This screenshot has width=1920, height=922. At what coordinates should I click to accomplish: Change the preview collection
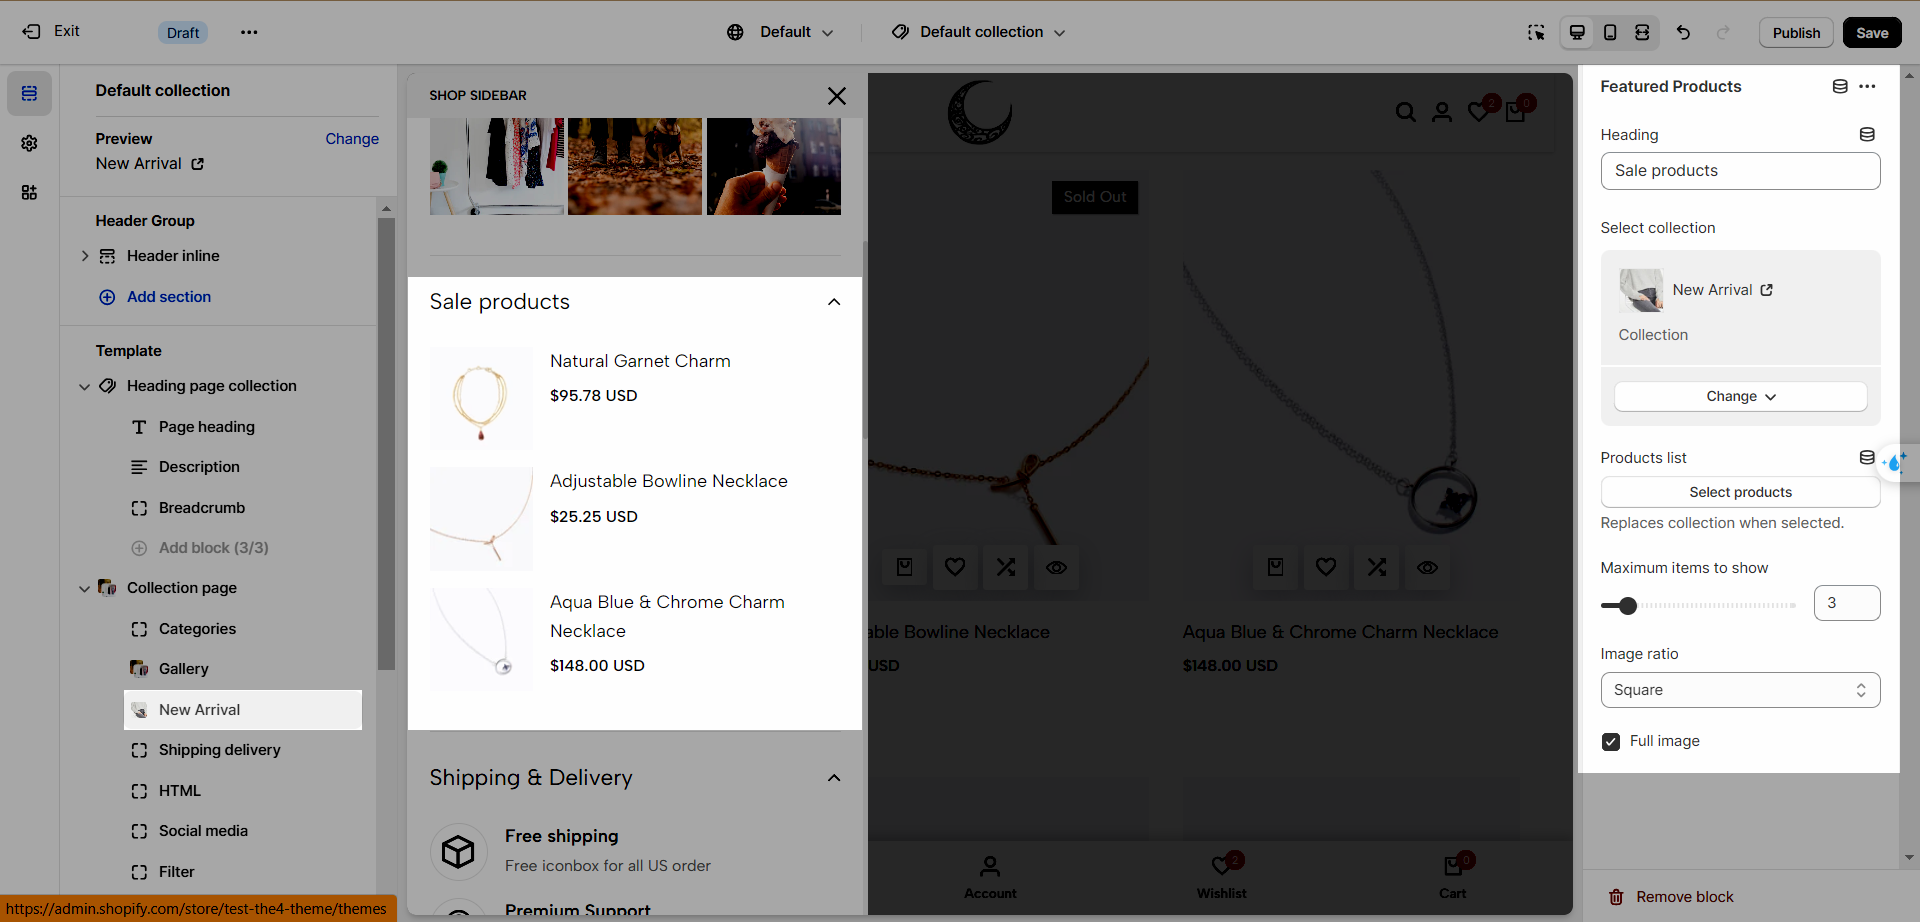coord(352,139)
